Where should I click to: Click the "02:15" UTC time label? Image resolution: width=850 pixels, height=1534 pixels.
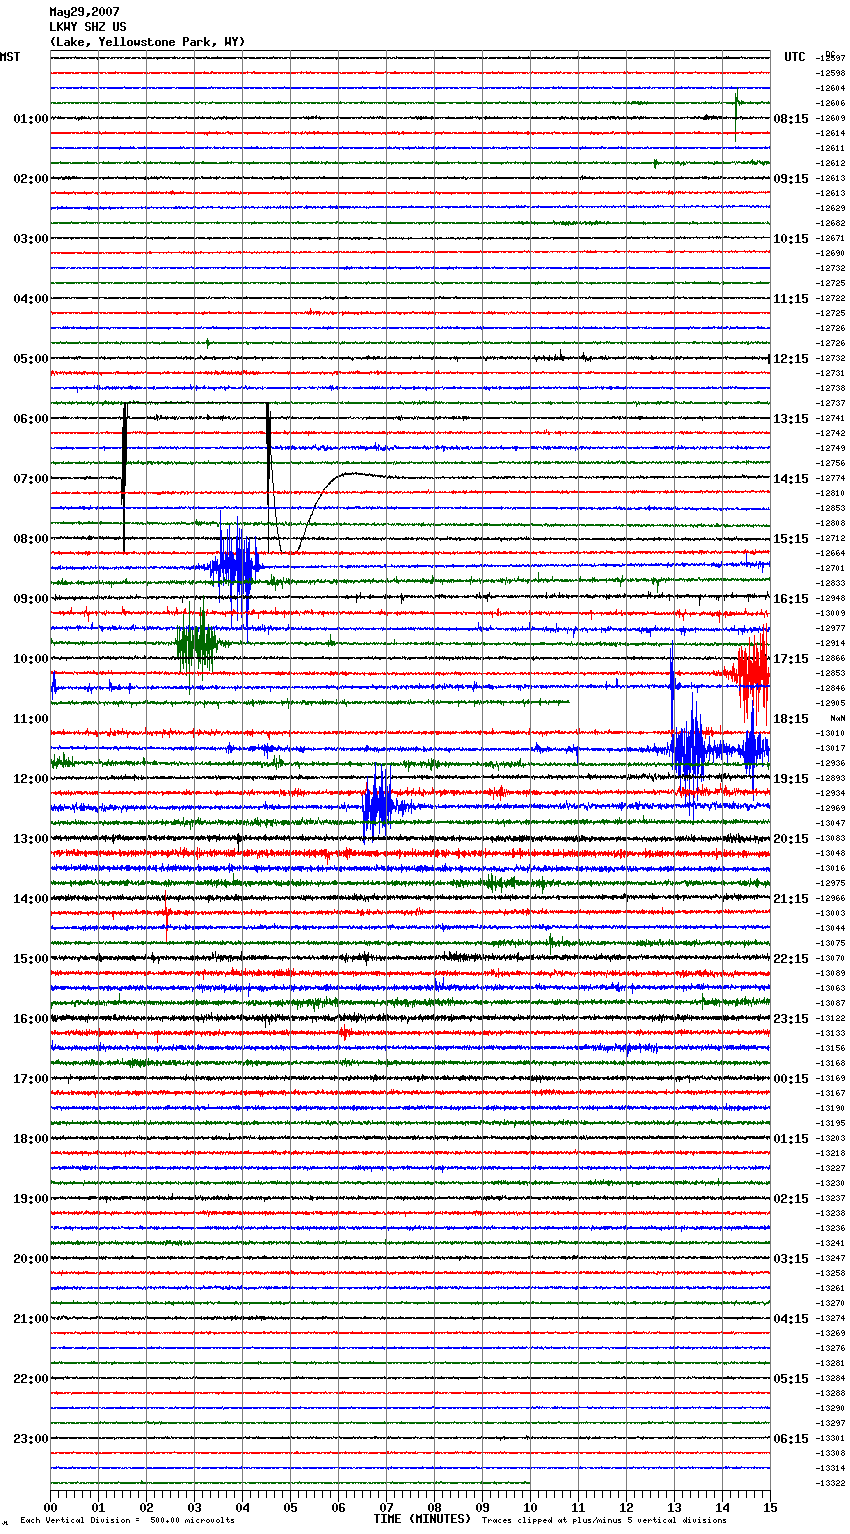click(791, 1199)
